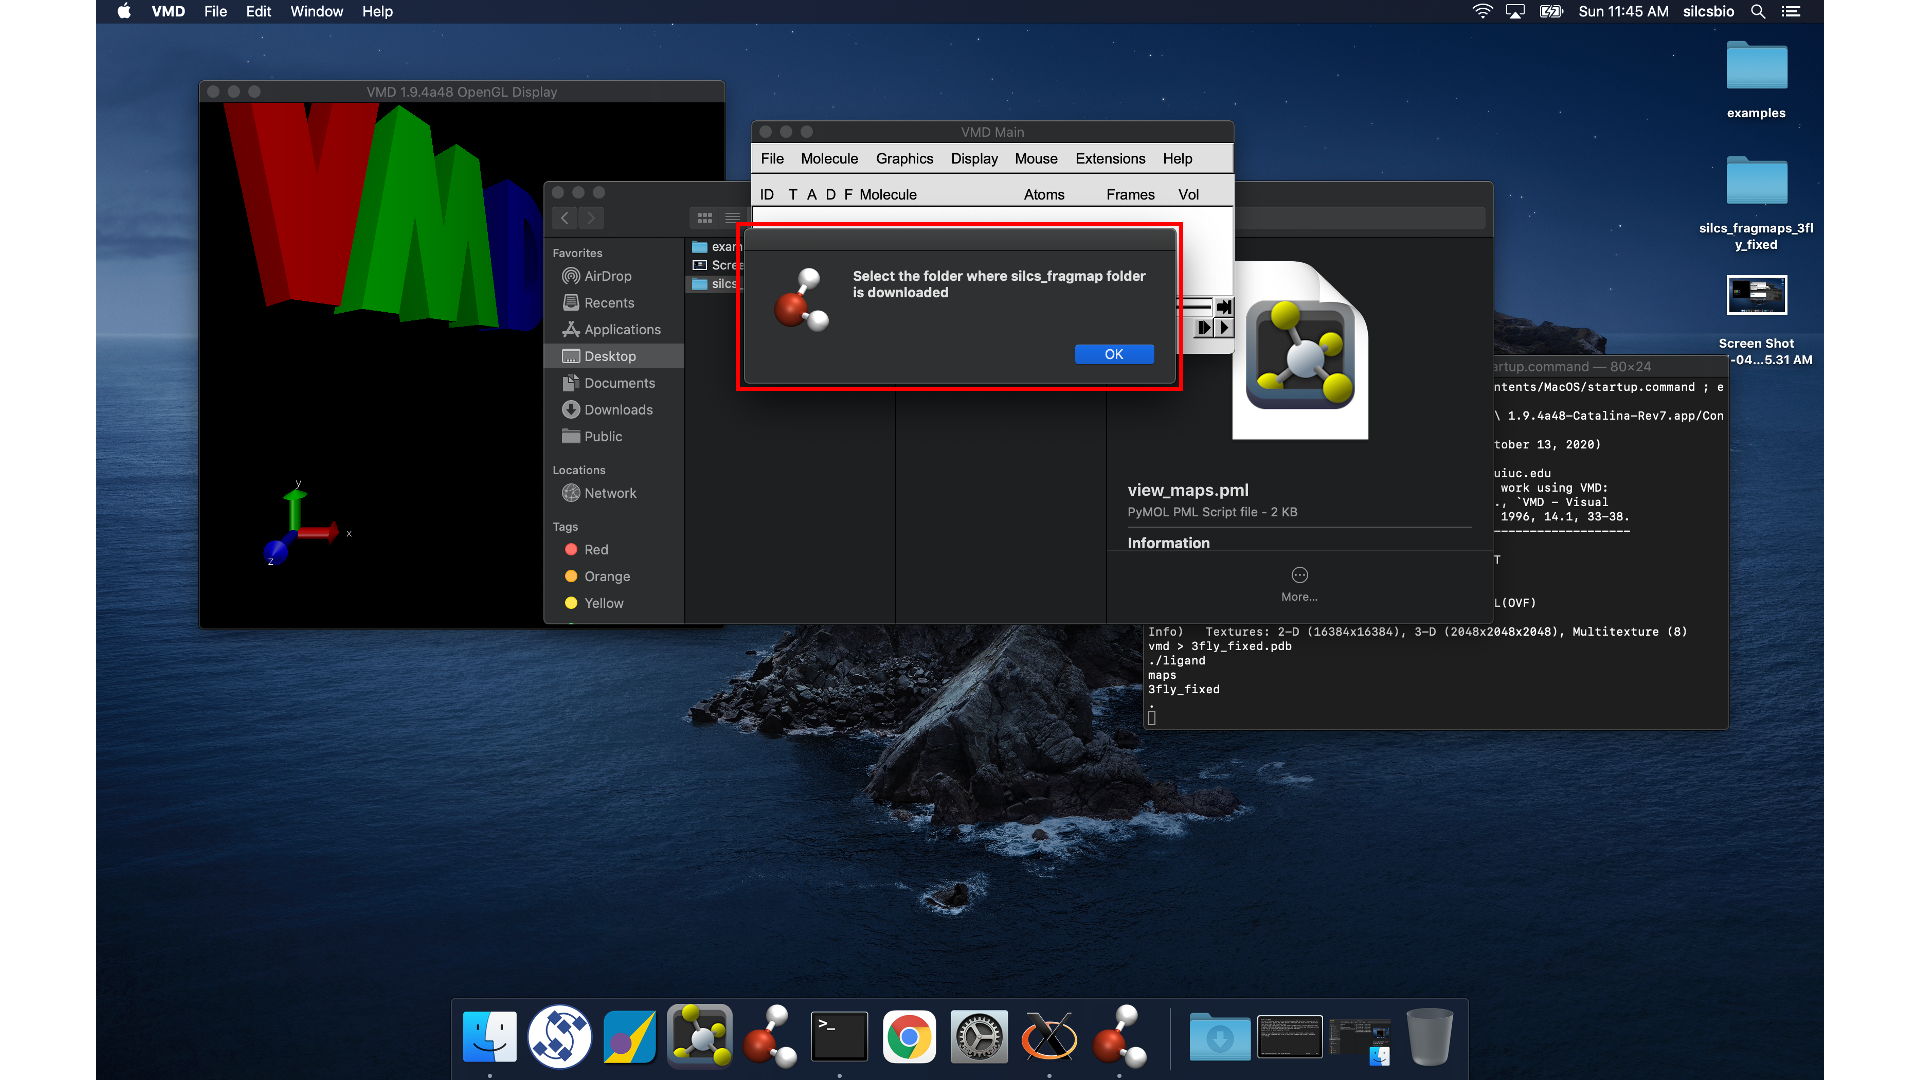Click the VMD molecule Dock icon beside Terminal

(769, 1037)
